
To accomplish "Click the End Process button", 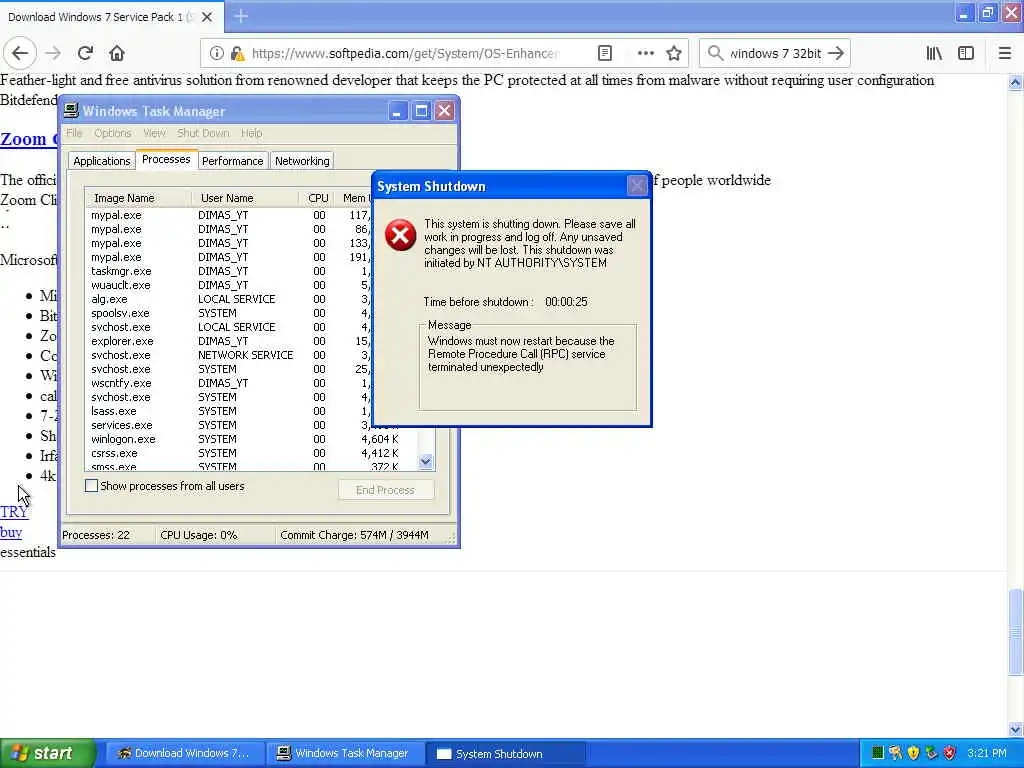I will click(385, 490).
